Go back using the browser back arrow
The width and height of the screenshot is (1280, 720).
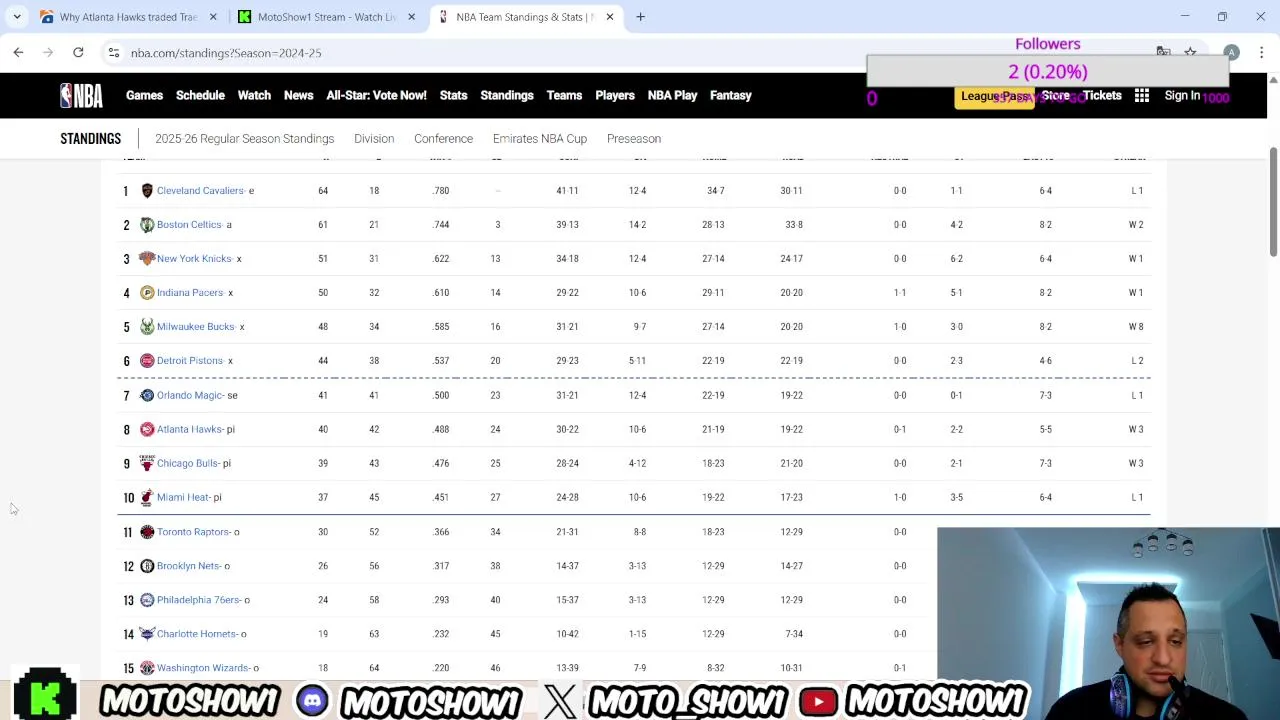click(x=18, y=52)
